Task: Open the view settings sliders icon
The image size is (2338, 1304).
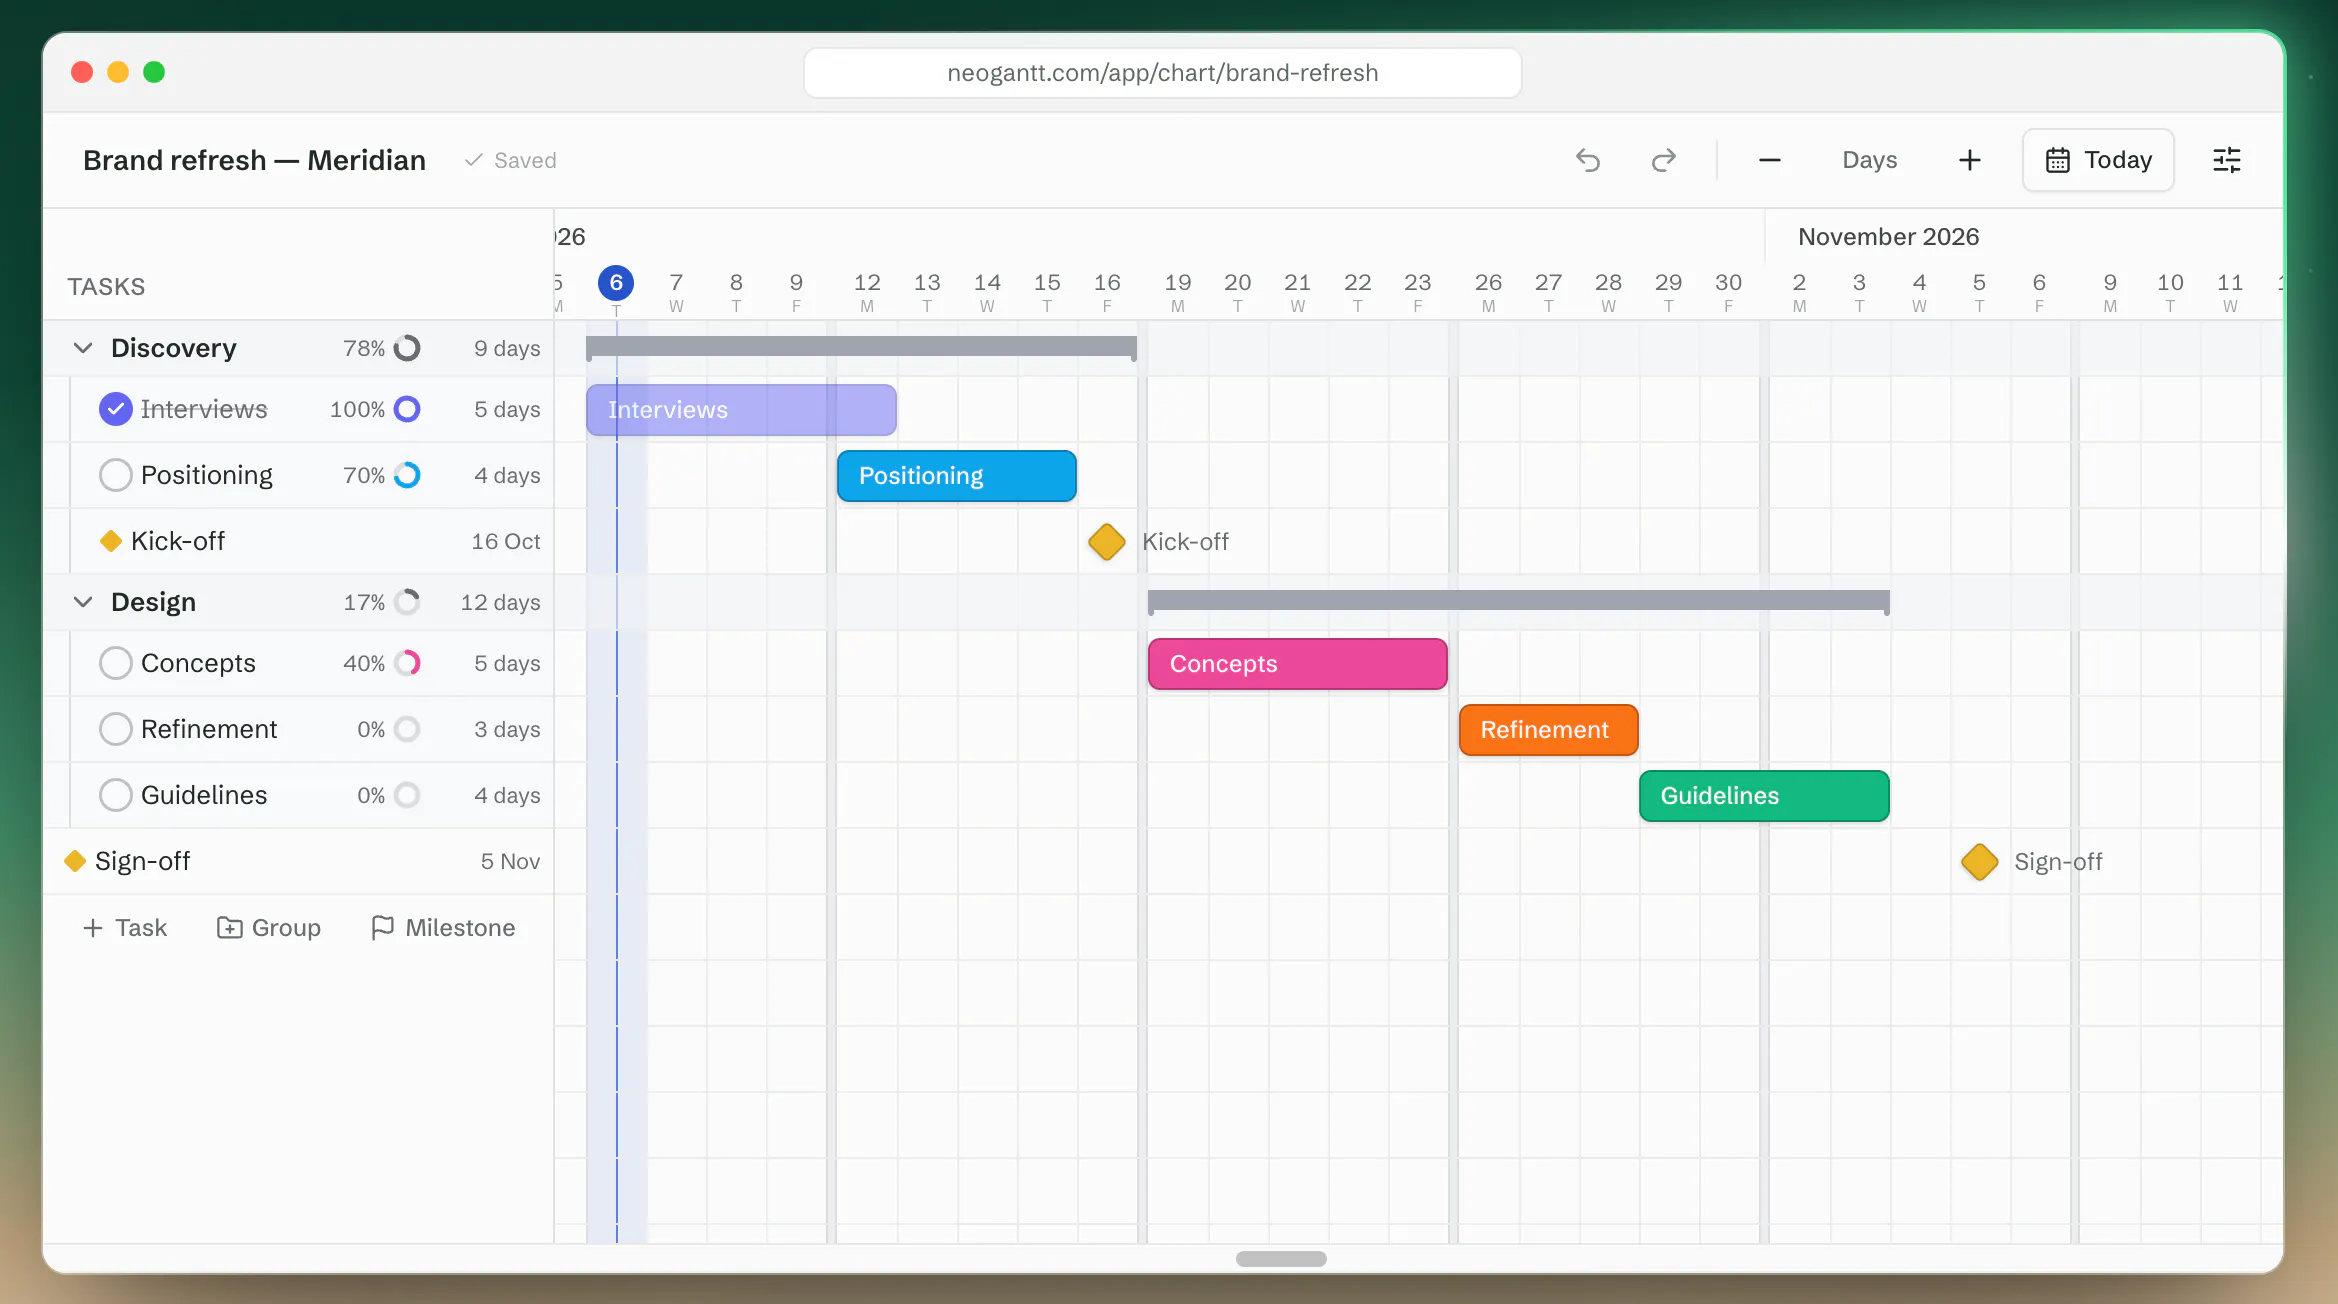Action: point(2227,160)
